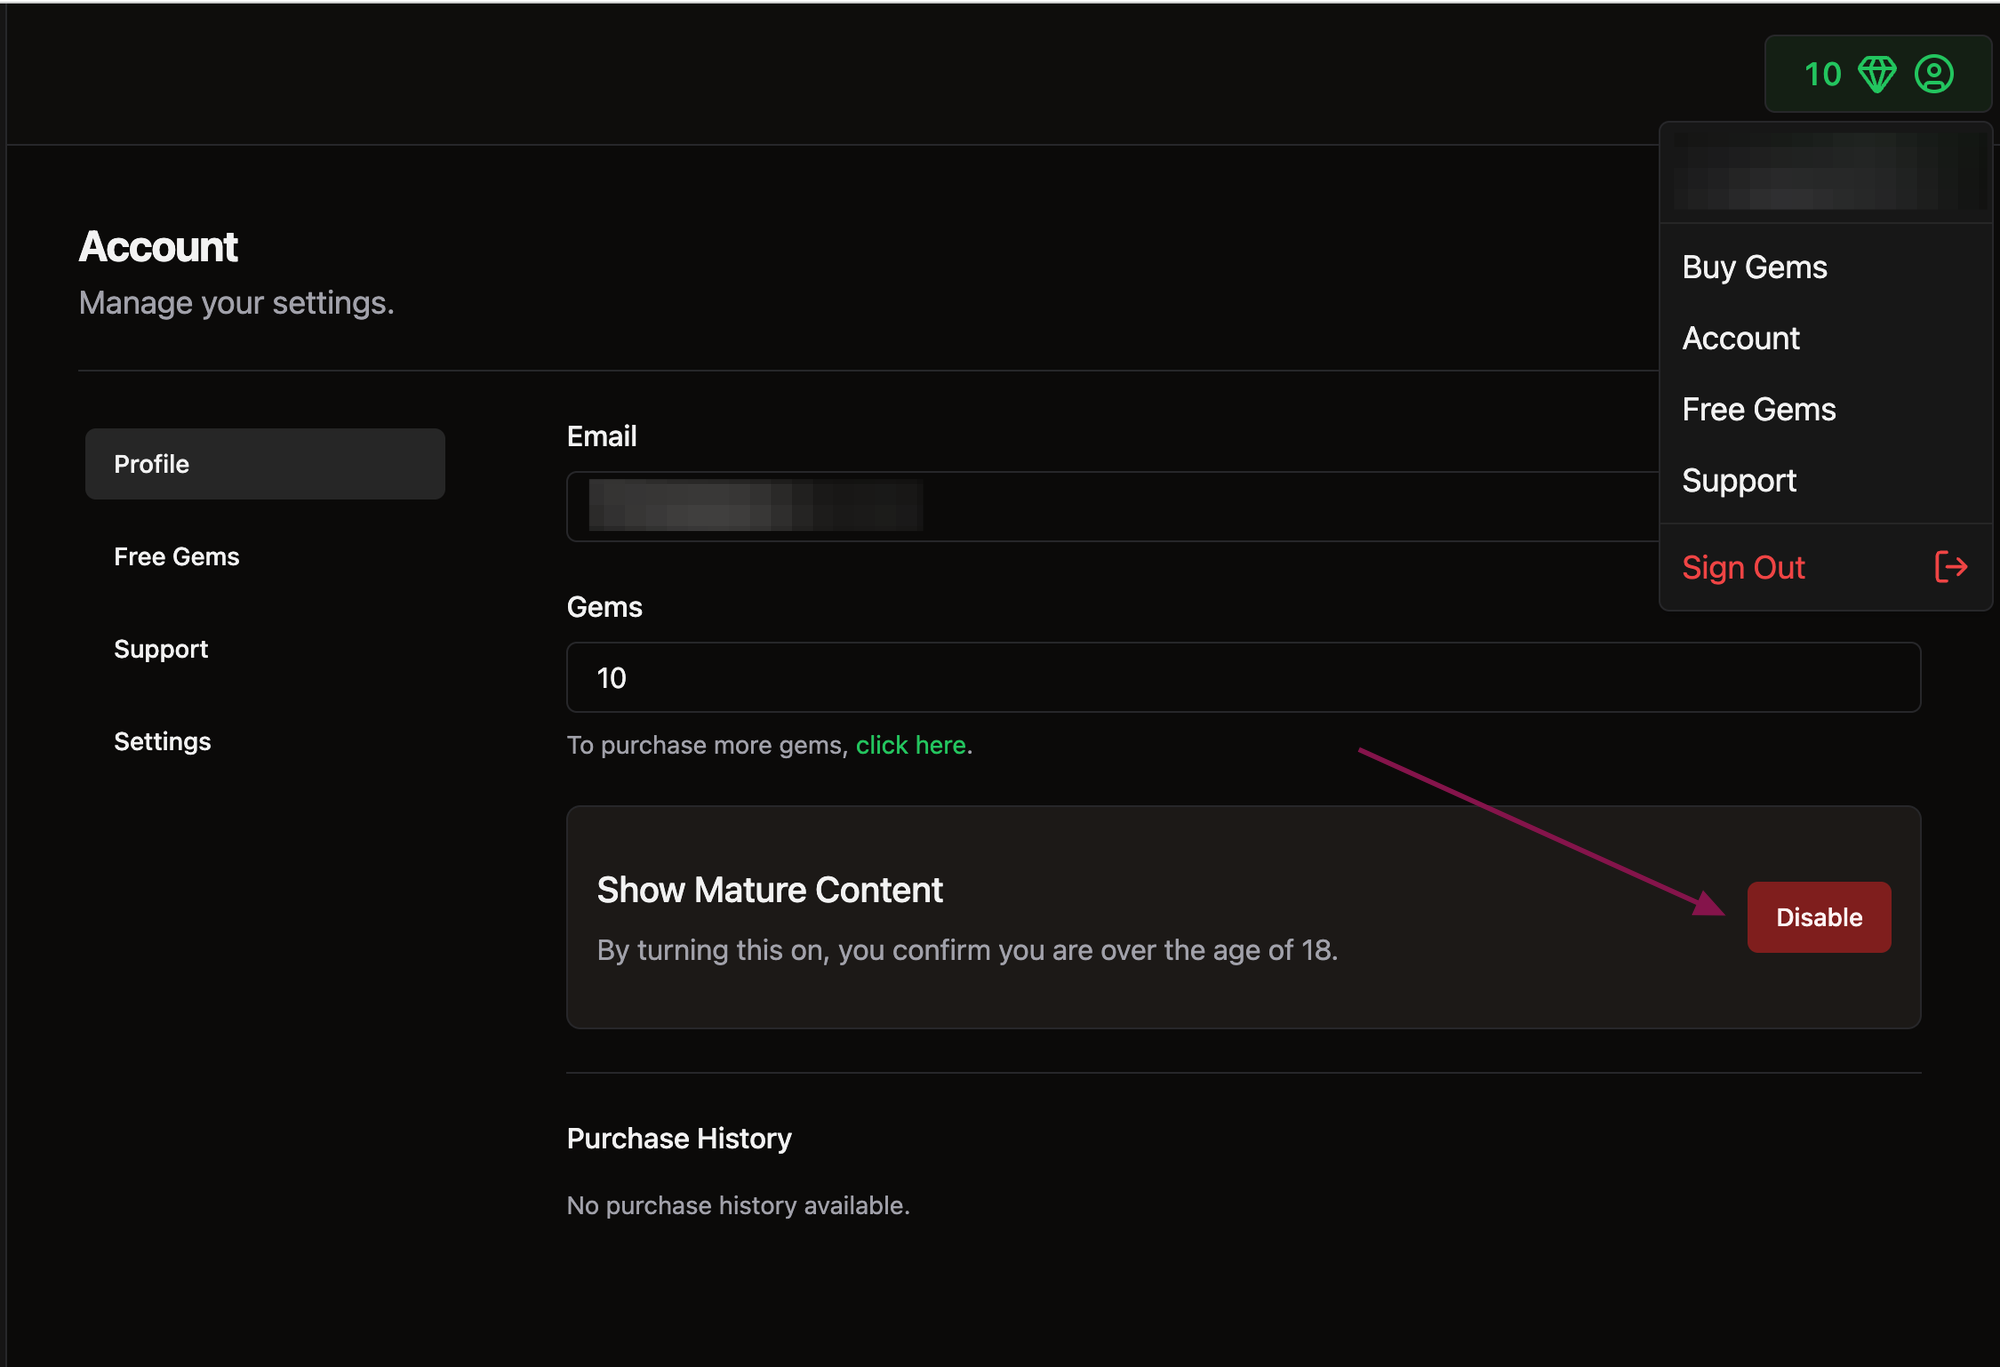Click the Purchase History heading

[x=679, y=1138]
